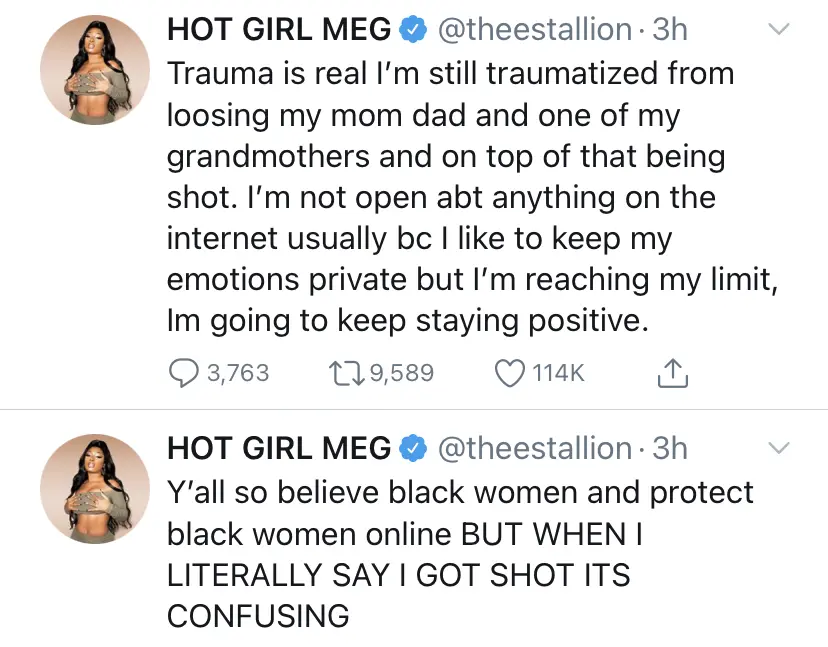
Task: Open the caret menu on the first tweet
Action: point(777,30)
